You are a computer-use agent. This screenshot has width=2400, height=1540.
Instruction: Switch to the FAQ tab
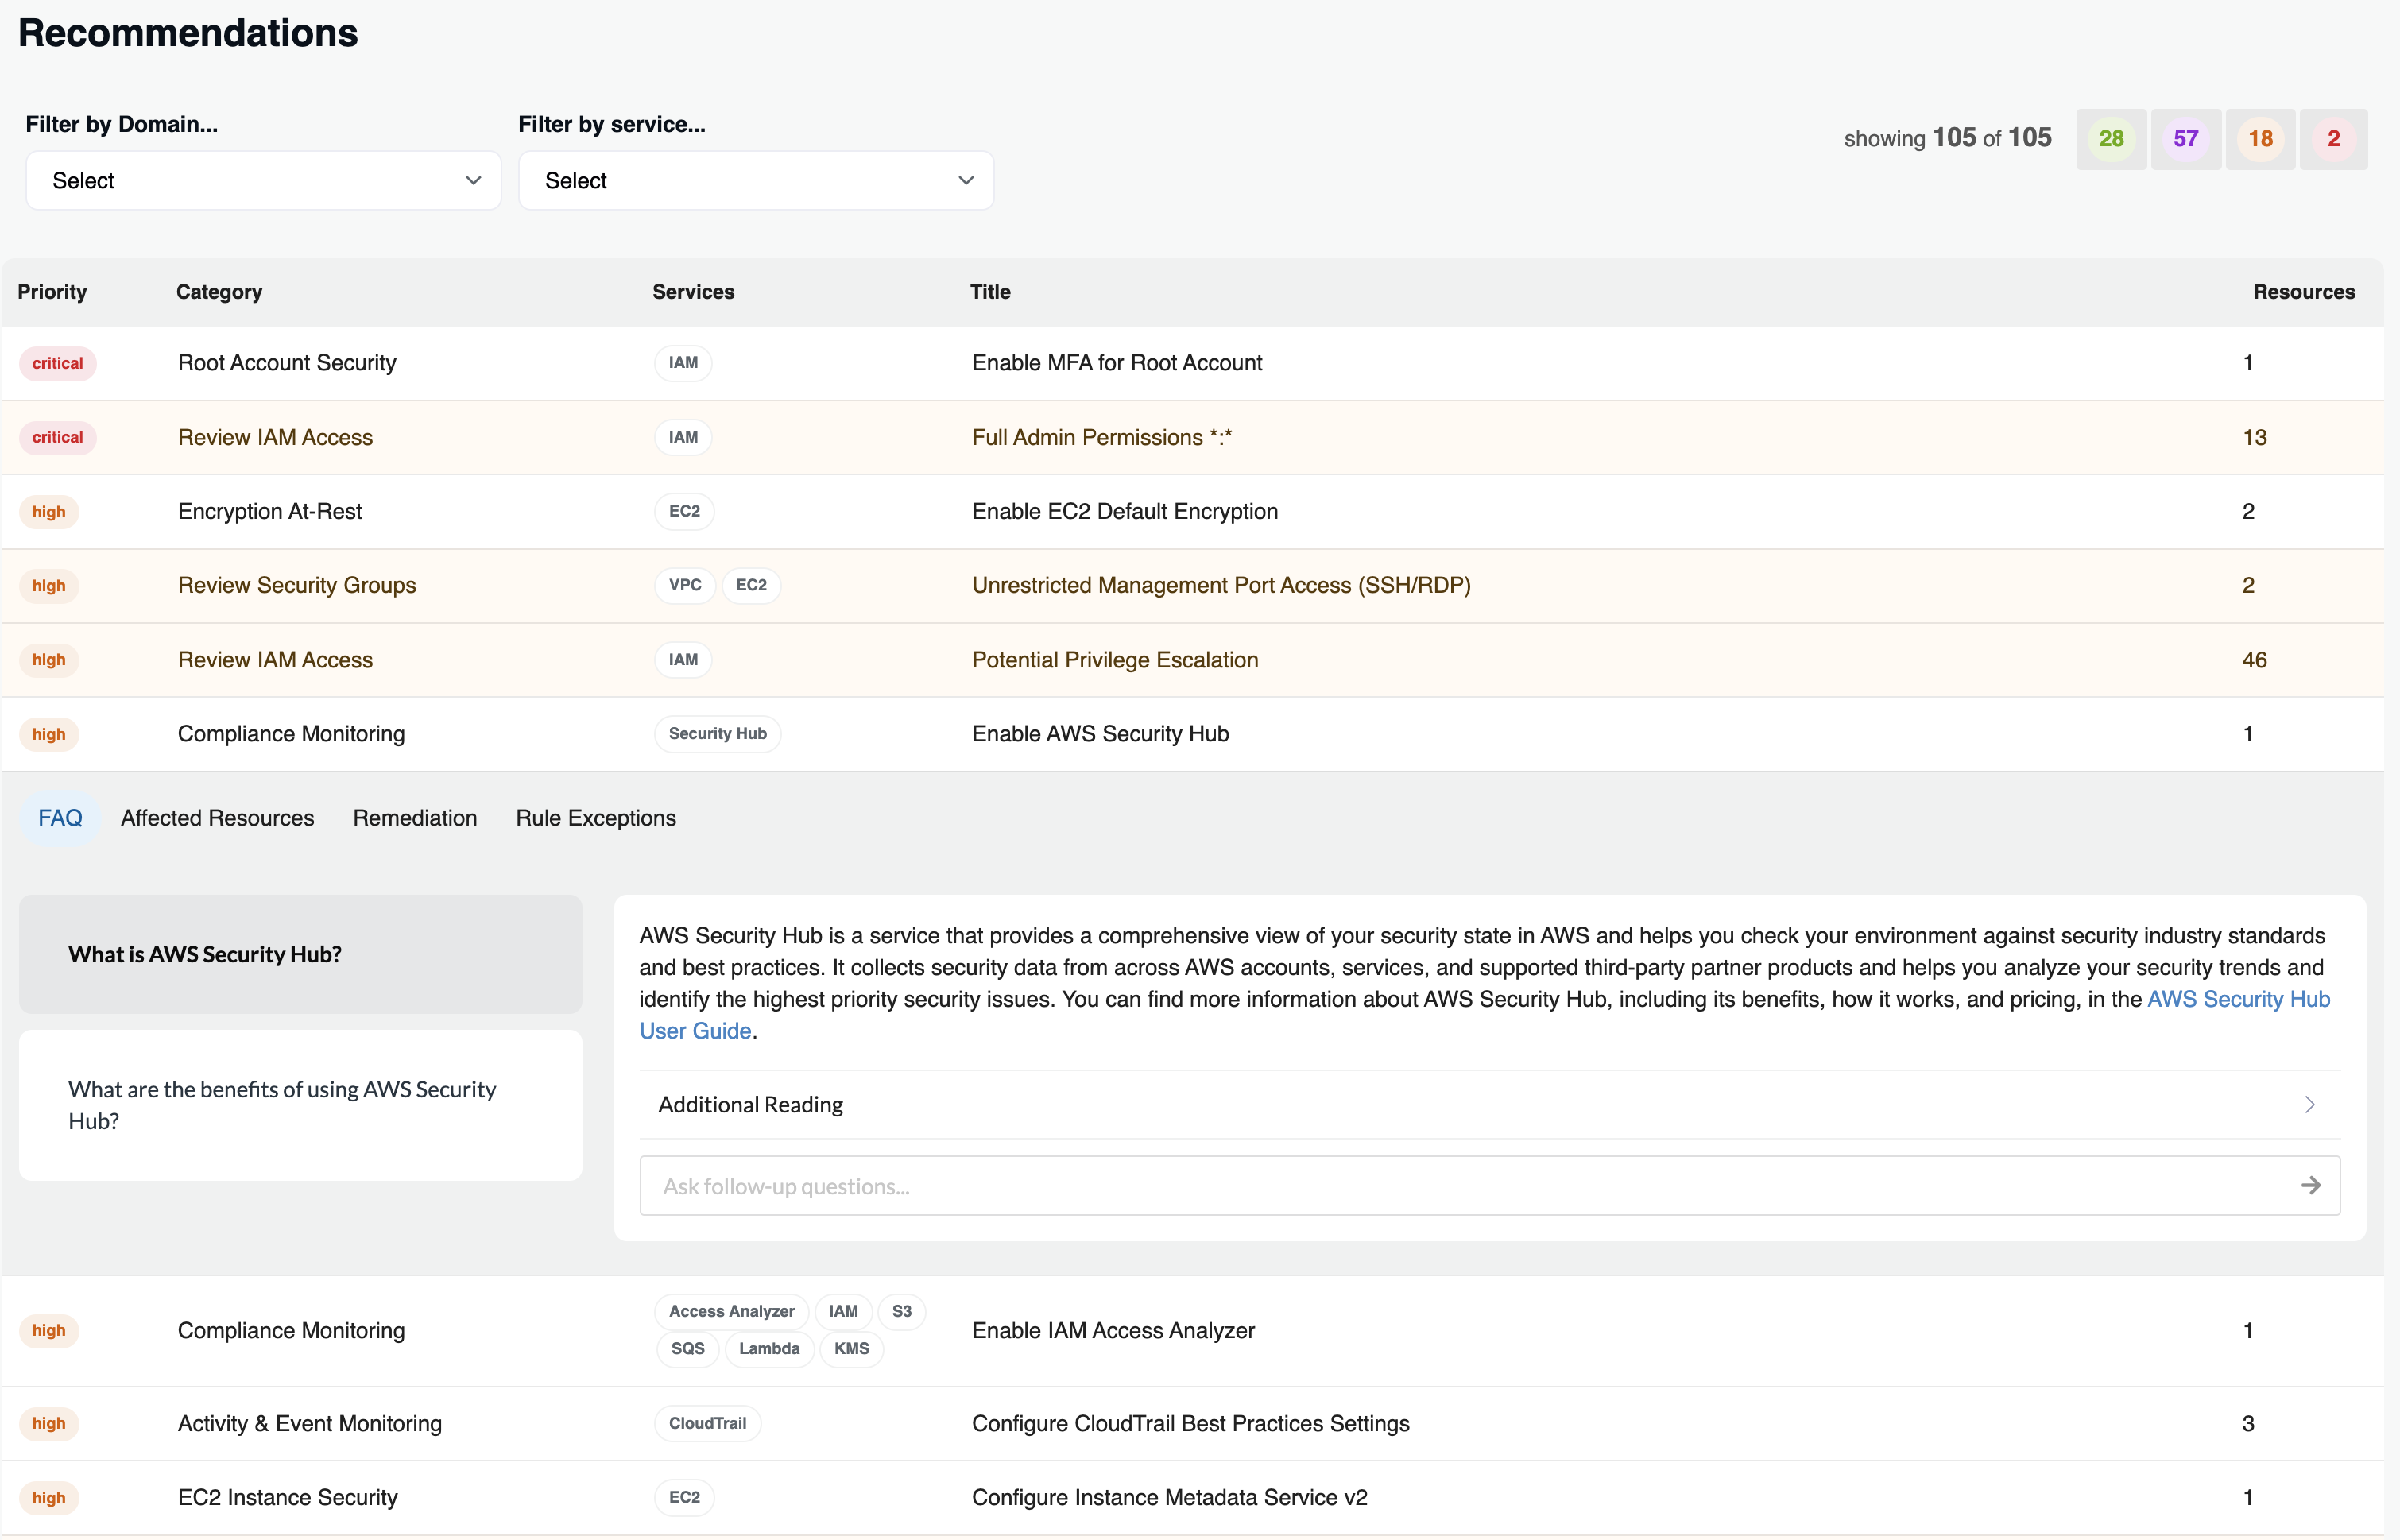click(60, 818)
